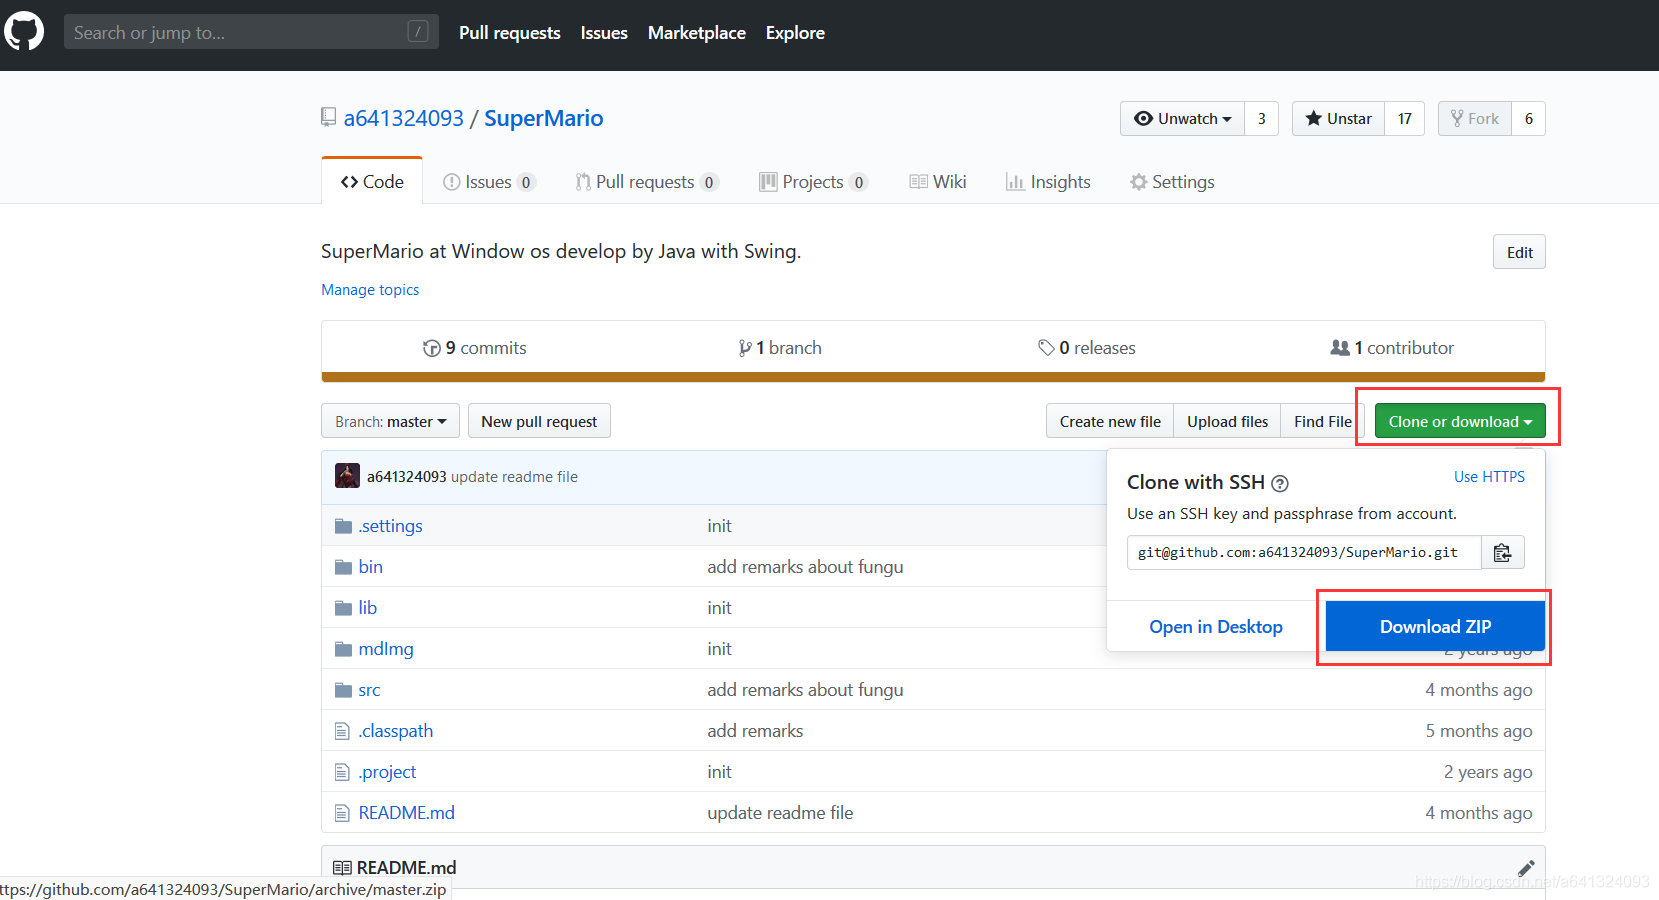Open the .classpath file link
The width and height of the screenshot is (1659, 900).
[x=396, y=731]
